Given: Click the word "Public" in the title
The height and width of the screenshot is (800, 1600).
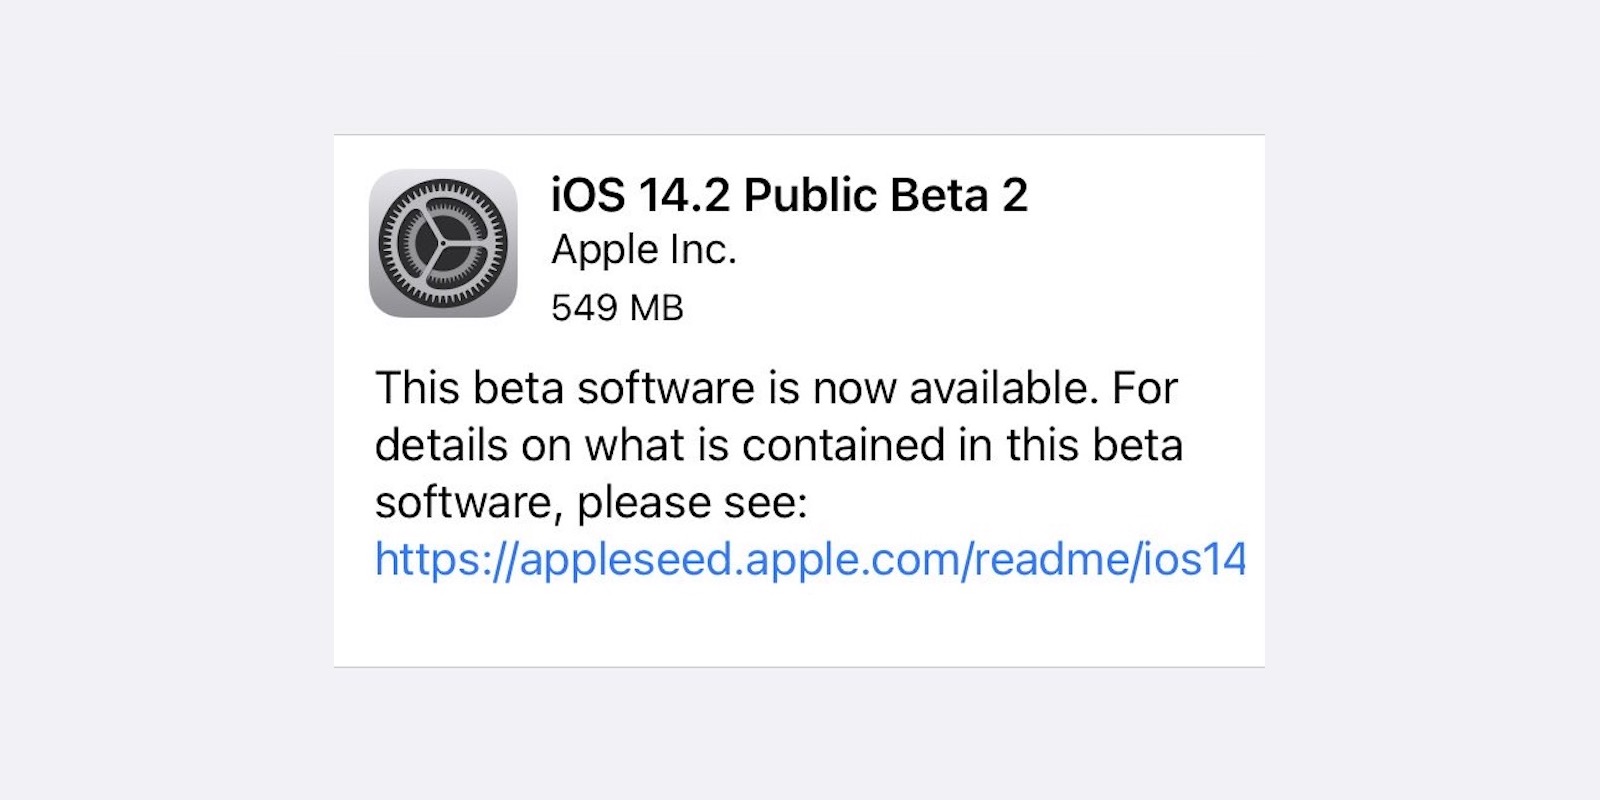Looking at the screenshot, I should click(x=810, y=195).
